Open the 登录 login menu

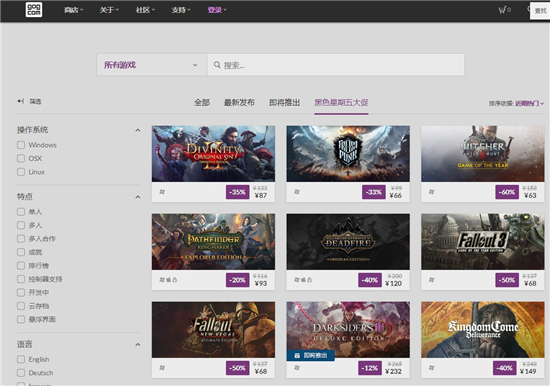pyautogui.click(x=217, y=10)
